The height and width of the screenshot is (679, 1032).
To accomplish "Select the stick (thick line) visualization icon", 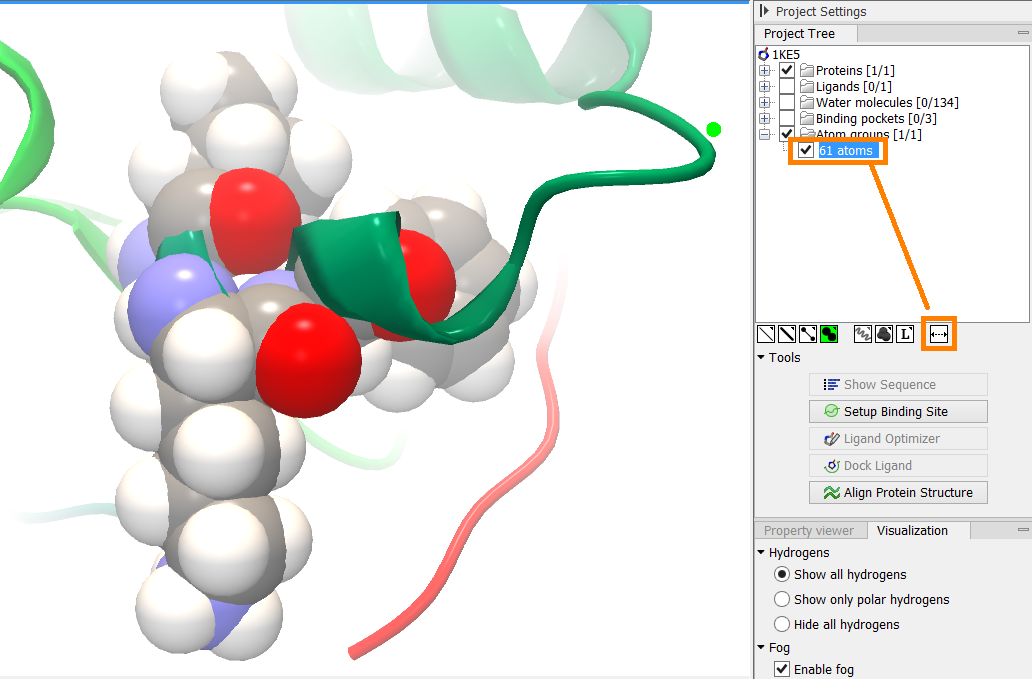I will coord(787,334).
